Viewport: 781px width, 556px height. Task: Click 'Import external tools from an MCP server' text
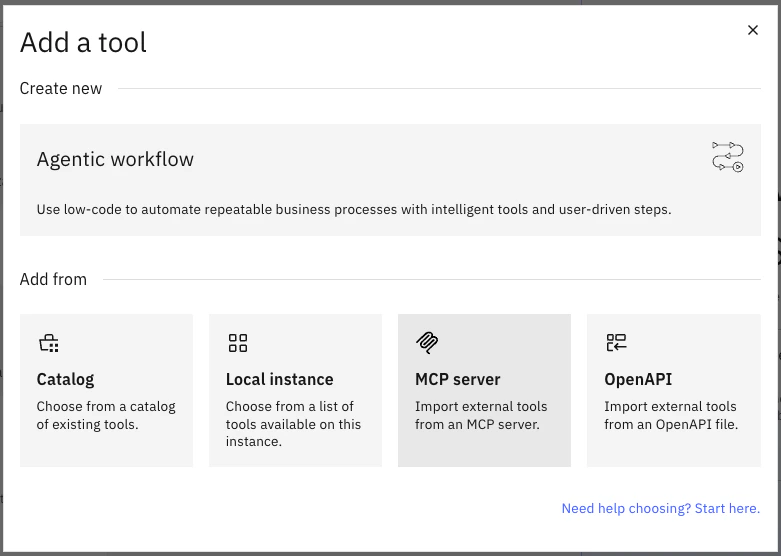[x=481, y=415]
